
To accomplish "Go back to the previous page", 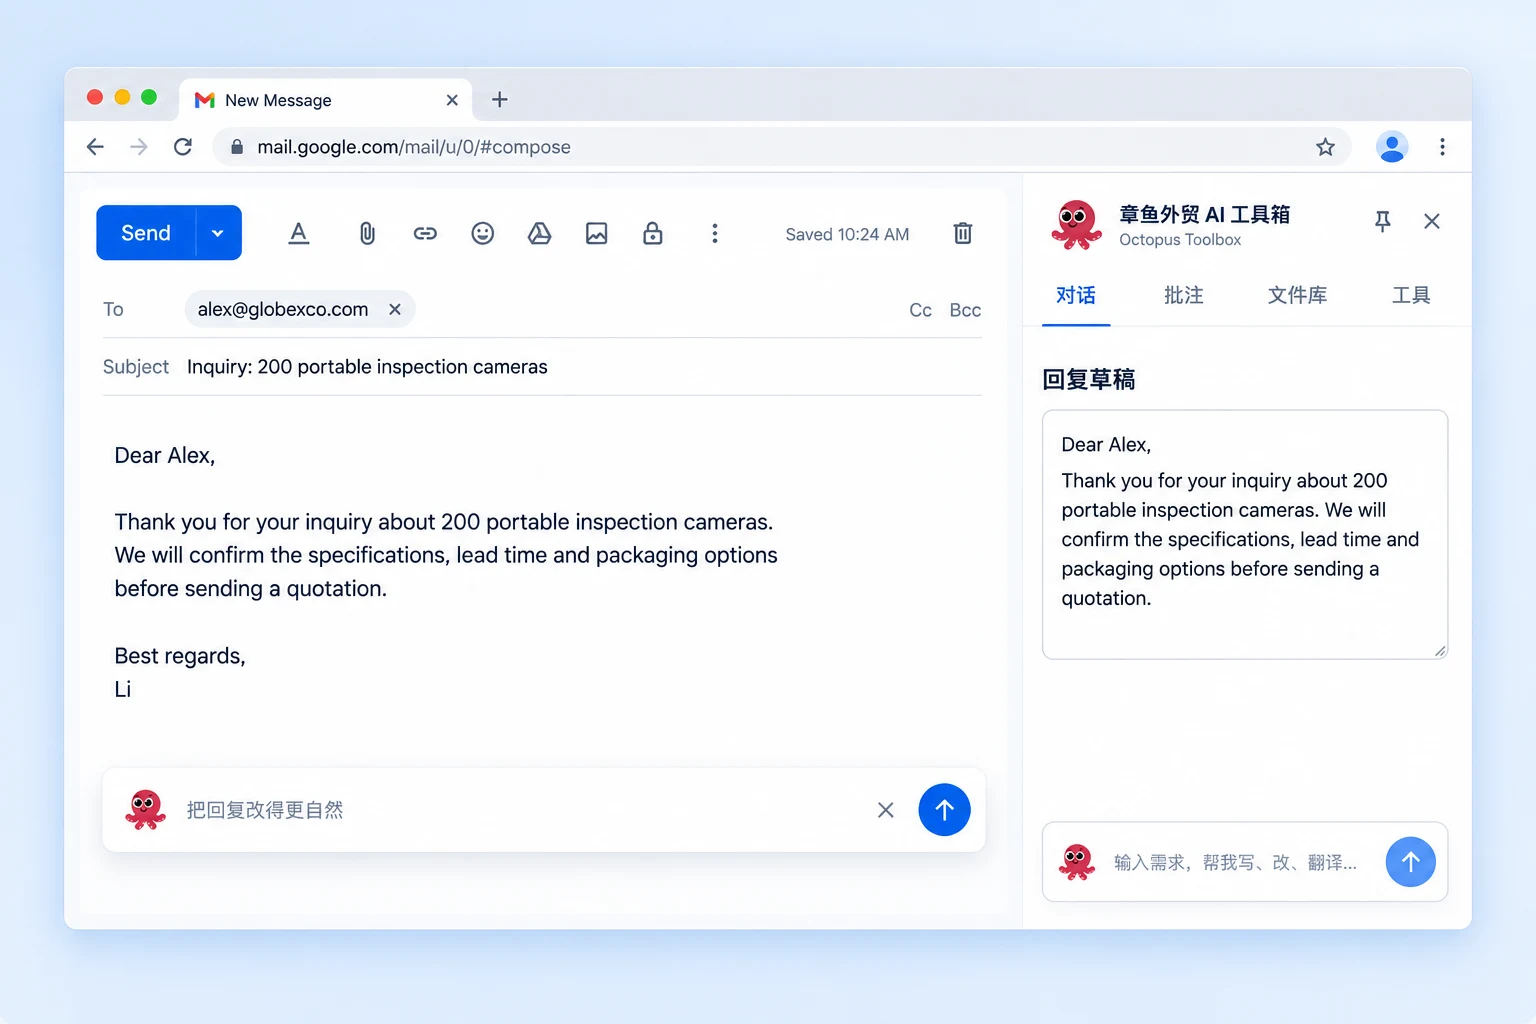I will coord(95,147).
